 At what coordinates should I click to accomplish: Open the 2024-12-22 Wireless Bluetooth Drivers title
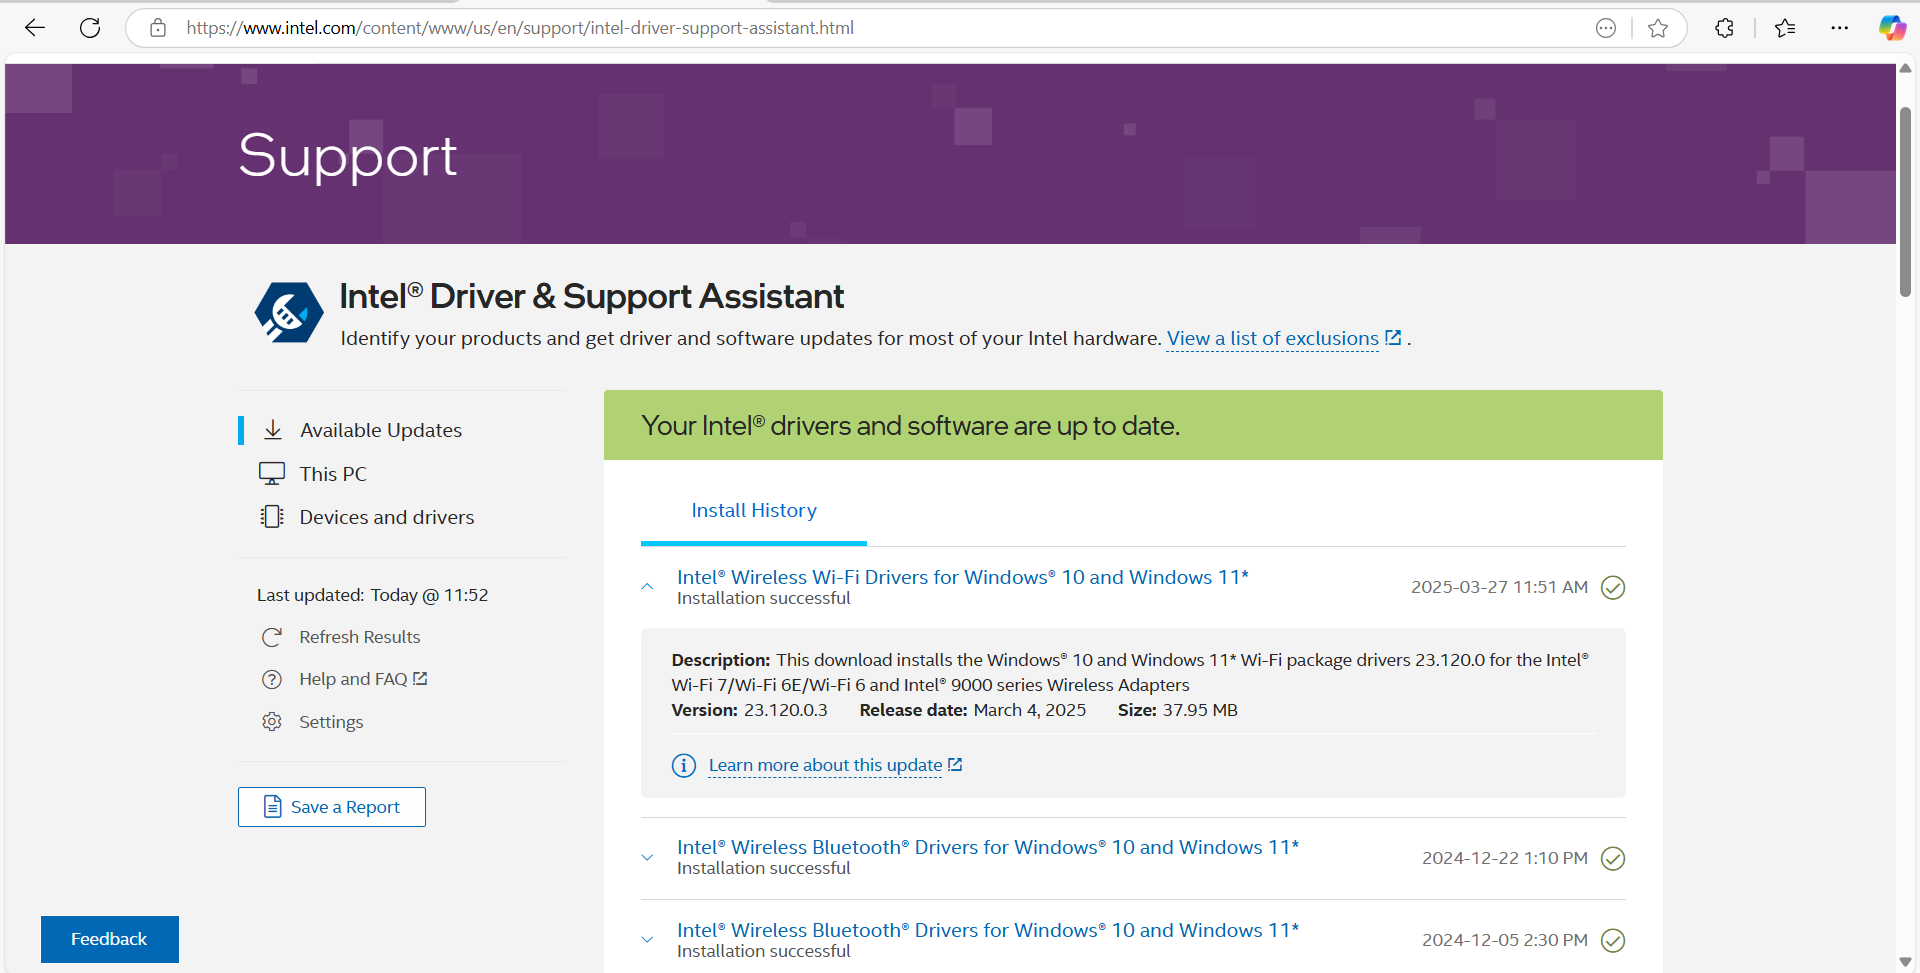[988, 847]
